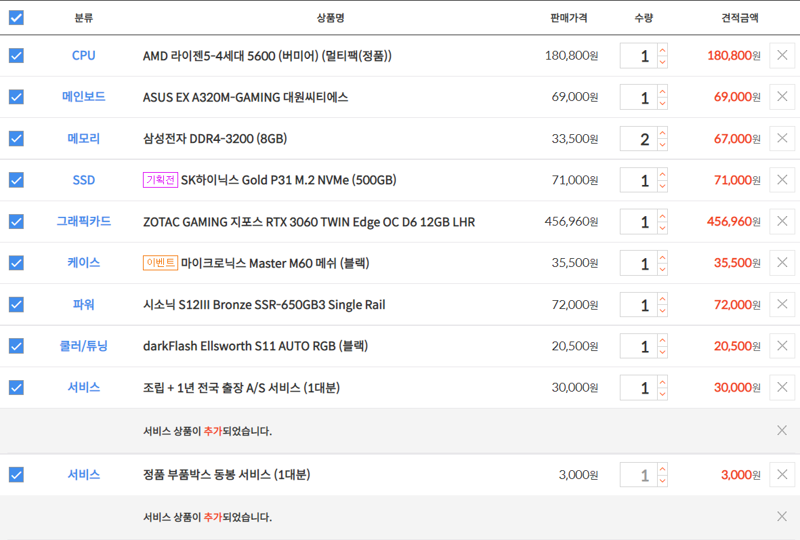Remove the CPU row with X icon
The width and height of the screenshot is (800, 540).
pyautogui.click(x=782, y=55)
